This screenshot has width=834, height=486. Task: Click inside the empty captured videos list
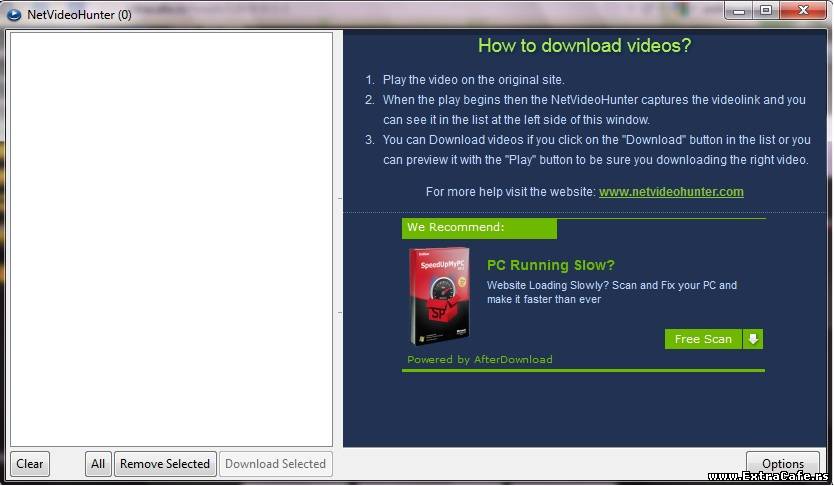click(170, 240)
